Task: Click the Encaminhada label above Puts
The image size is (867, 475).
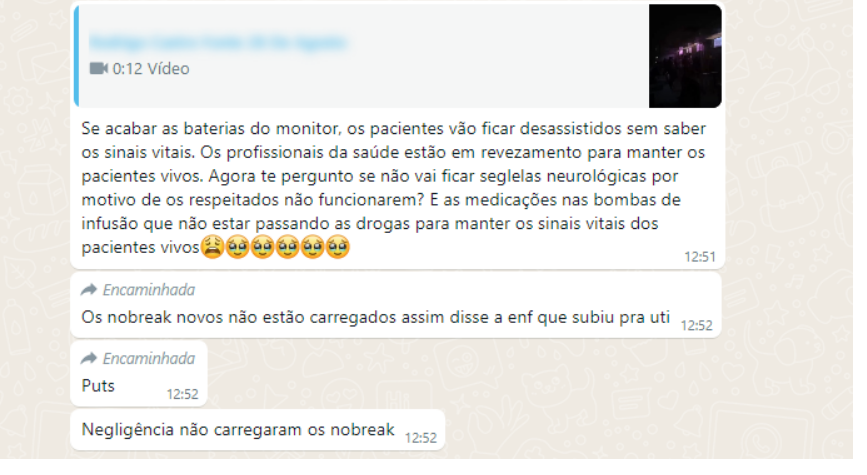Action: coord(149,358)
